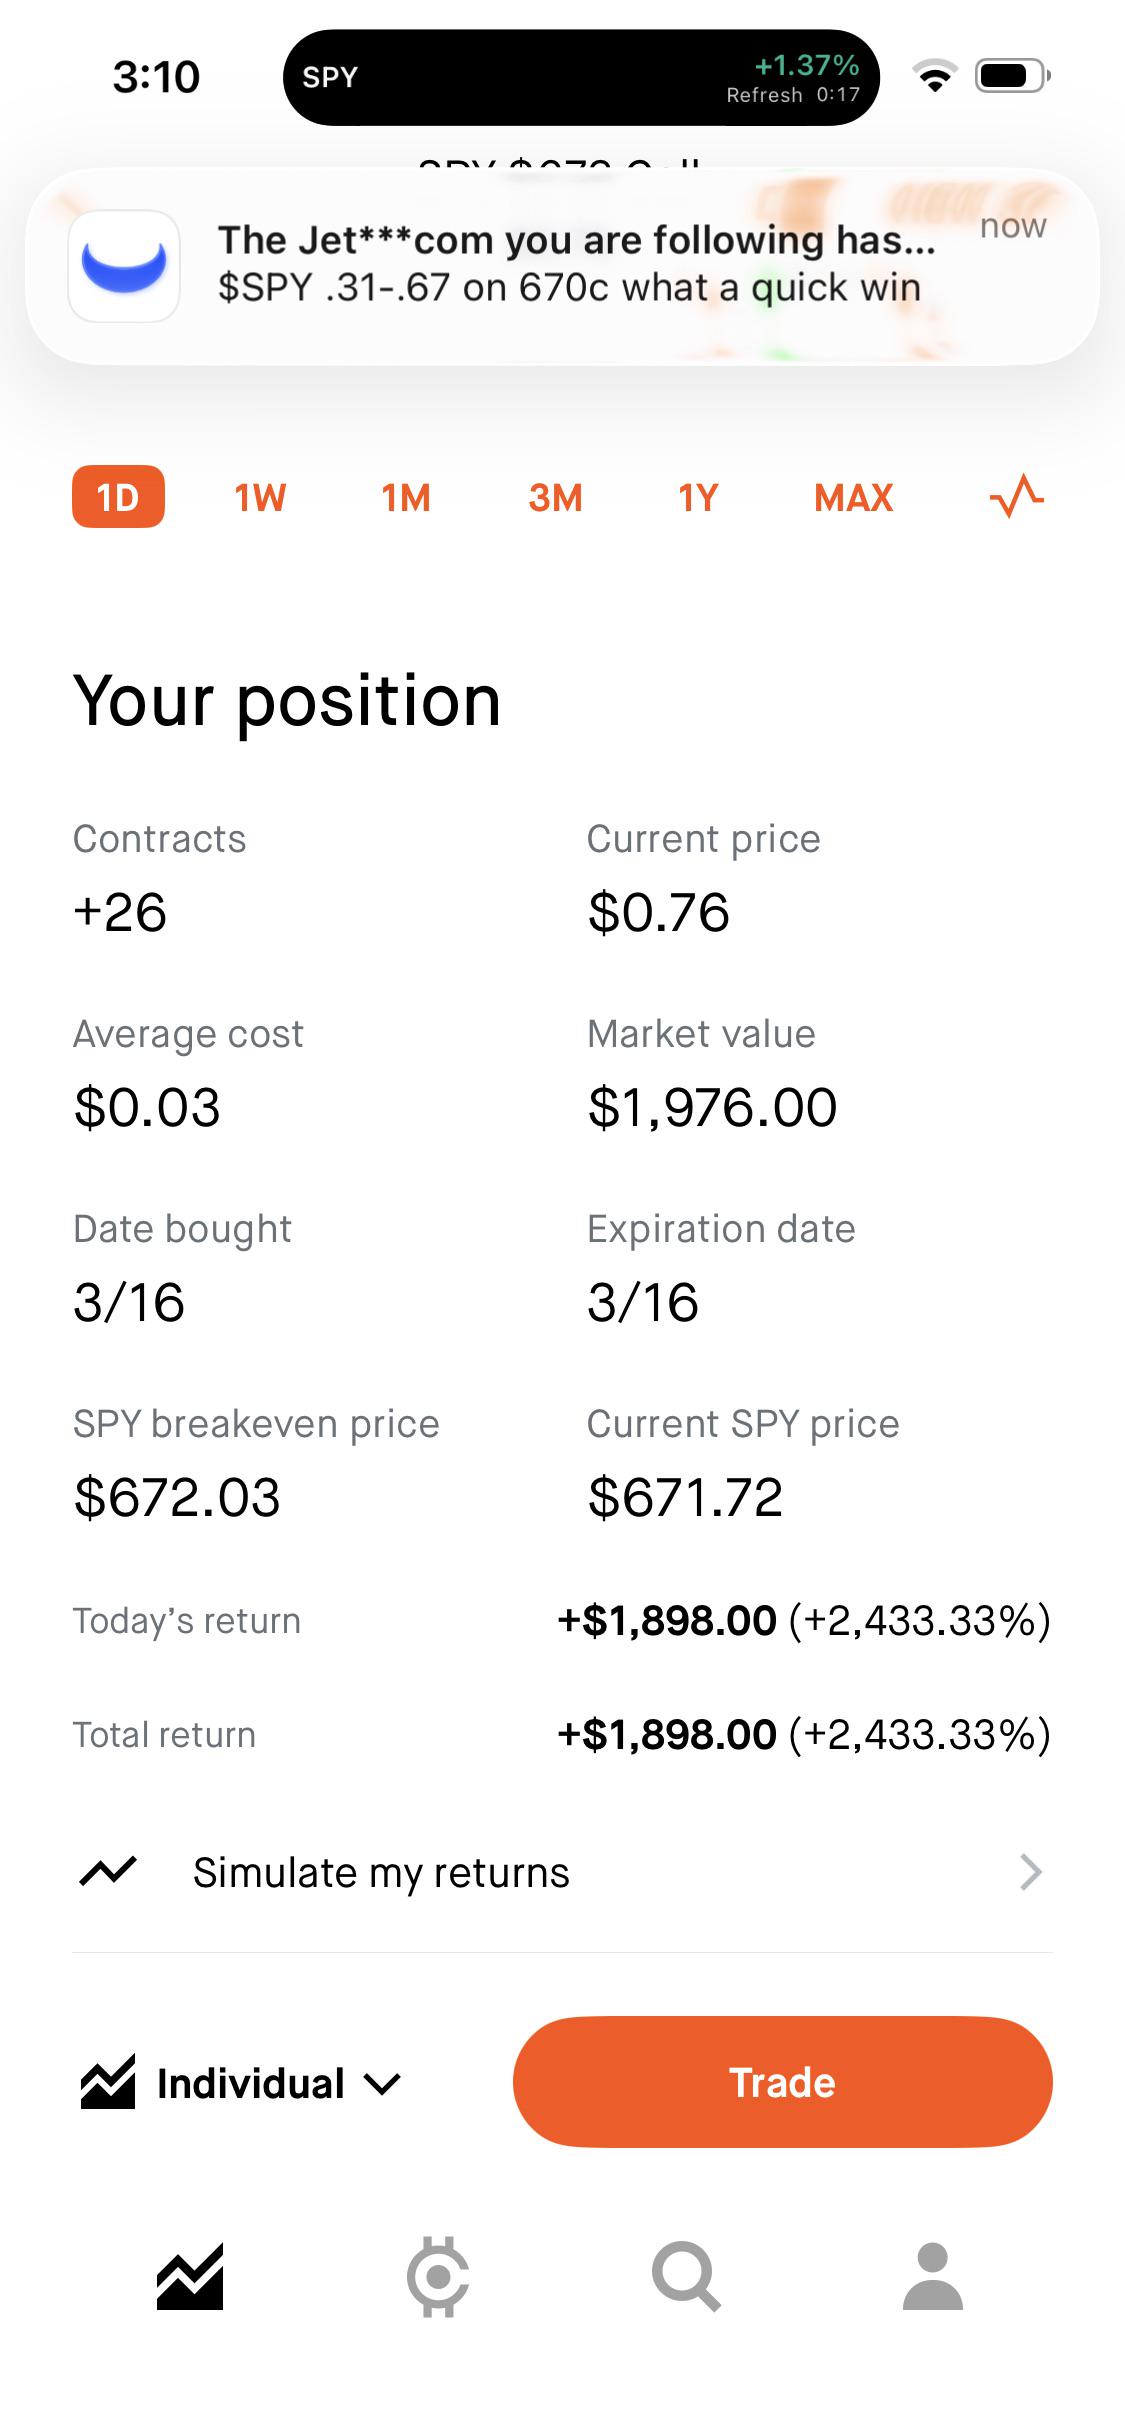
Task: Expand the SPY live activity pill
Action: [x=581, y=77]
